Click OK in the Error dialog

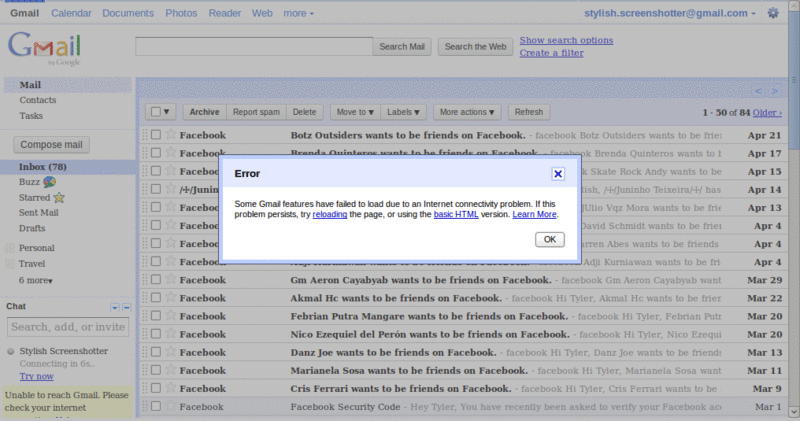tap(549, 239)
